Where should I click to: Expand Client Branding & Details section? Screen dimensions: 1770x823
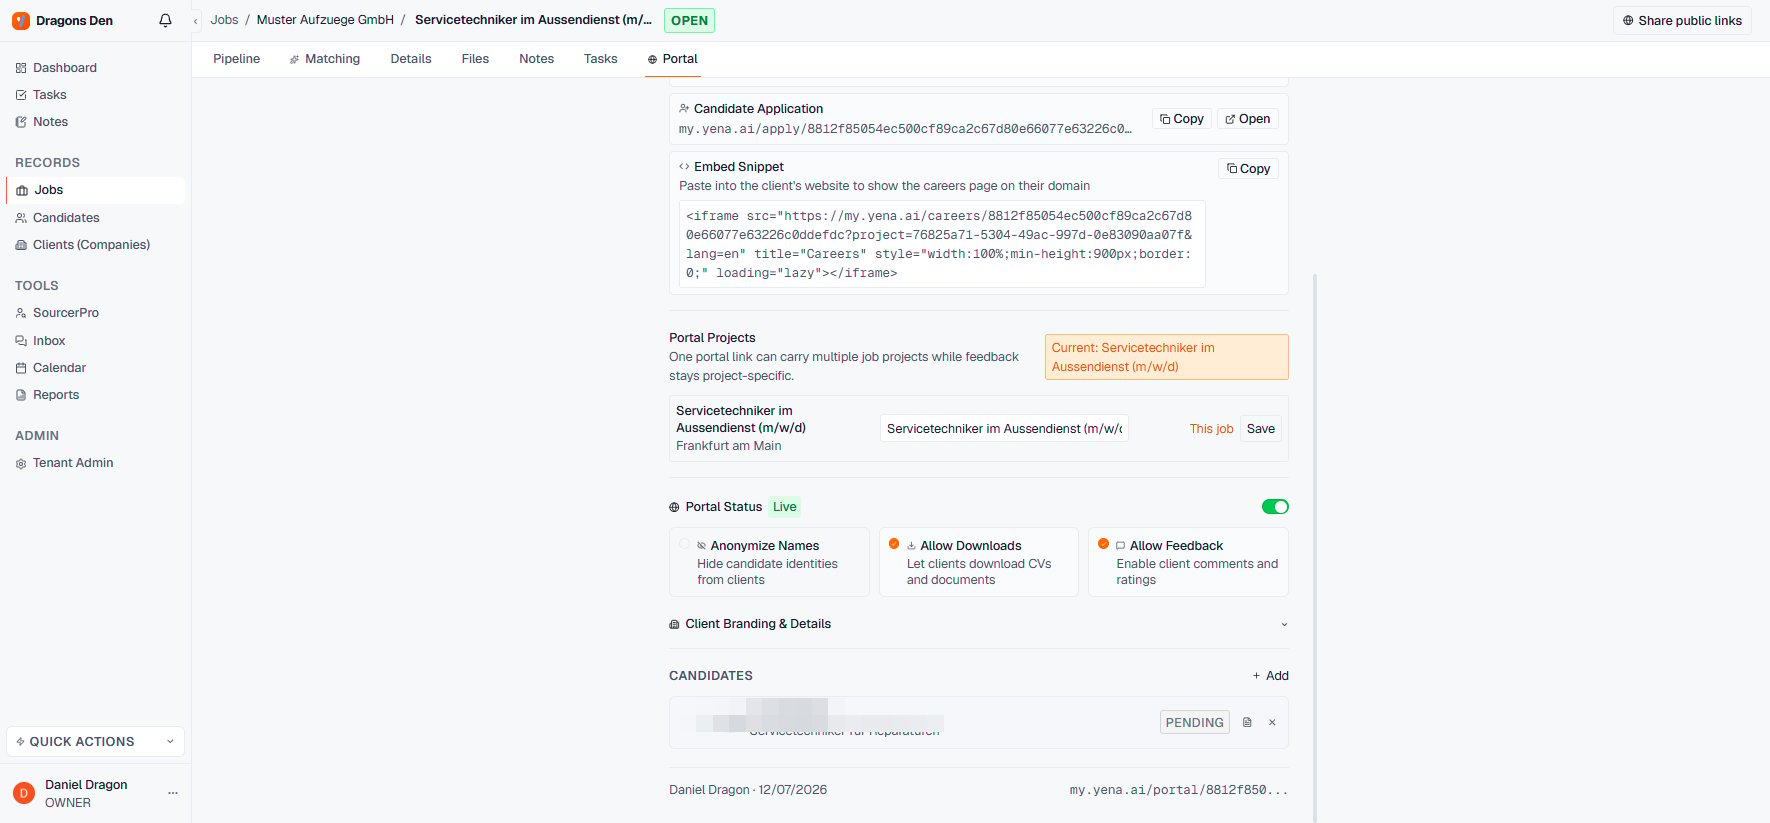978,624
